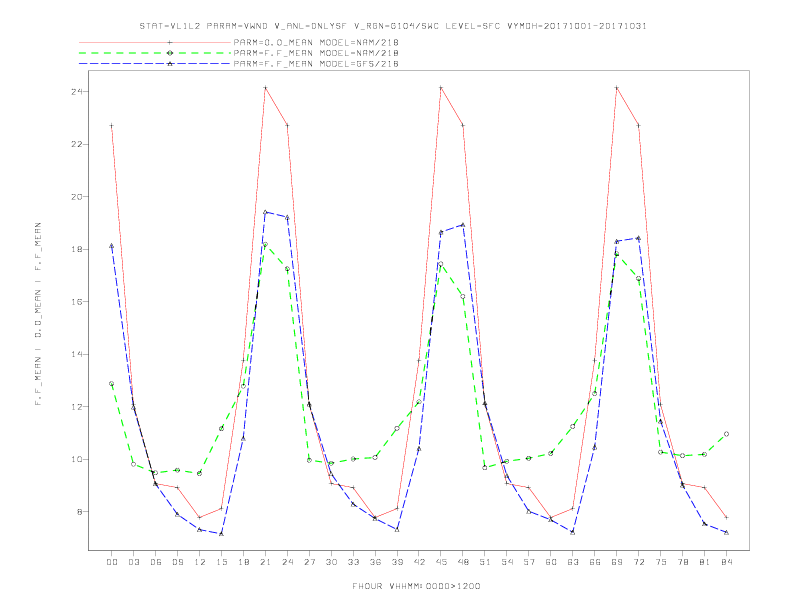Click the blue triangle data point at hour 00

coord(112,246)
